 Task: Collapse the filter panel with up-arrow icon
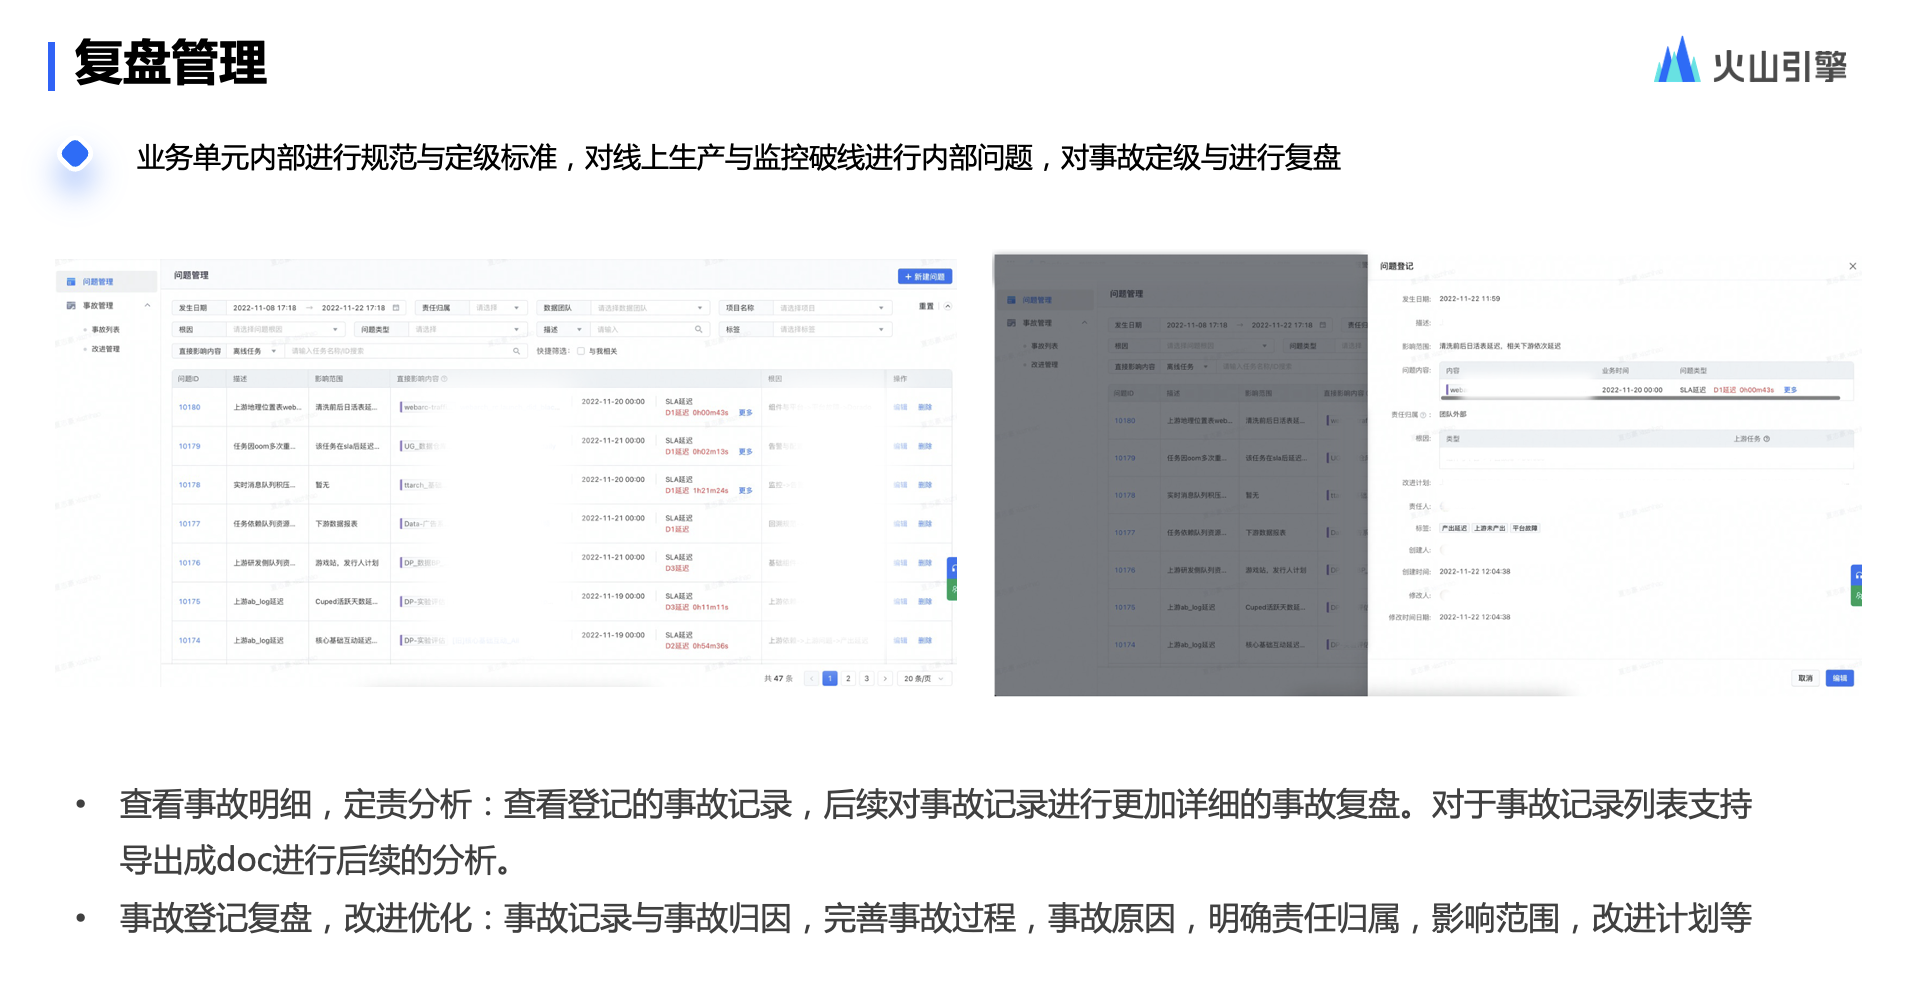947,307
